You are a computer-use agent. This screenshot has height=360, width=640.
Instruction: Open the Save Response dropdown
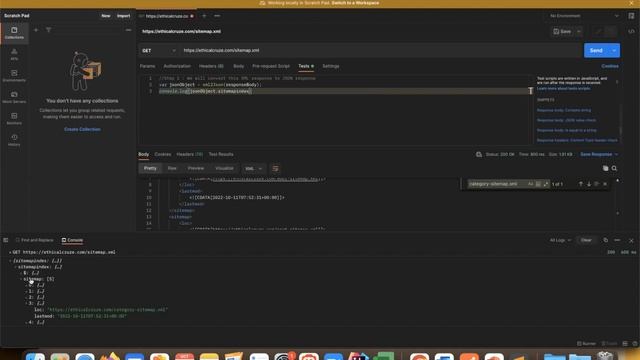click(x=599, y=154)
